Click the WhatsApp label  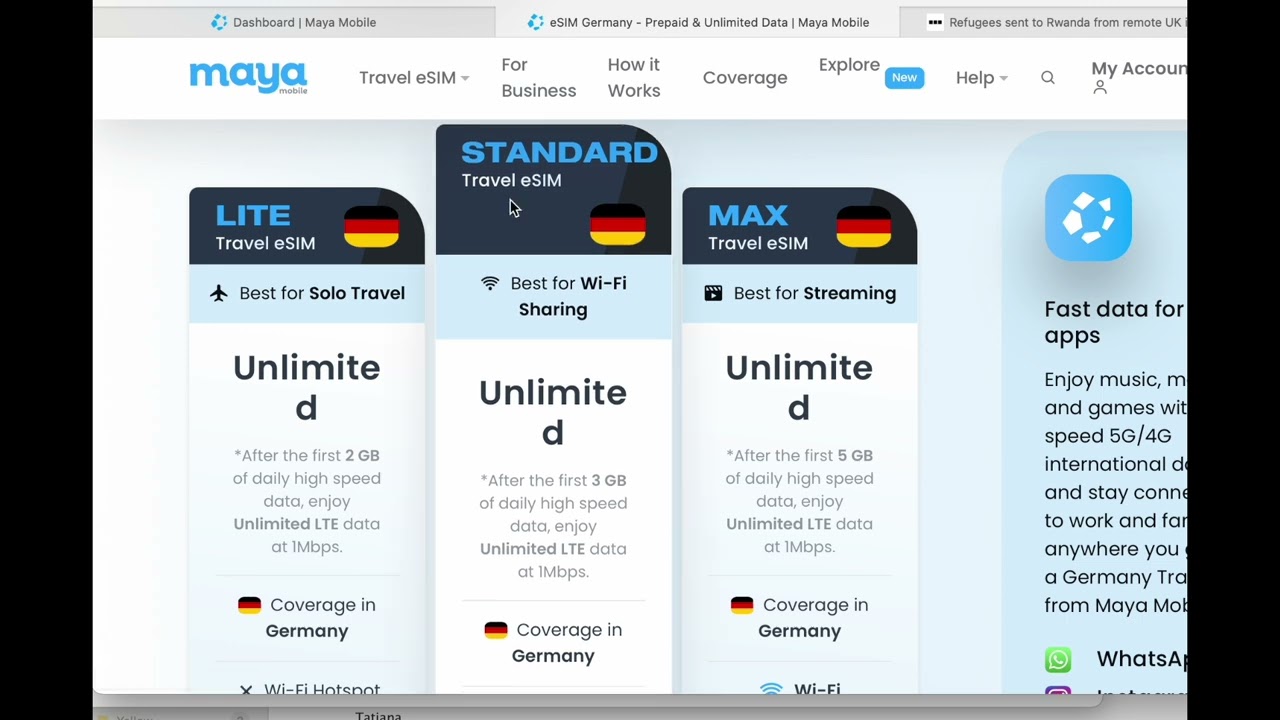click(1141, 659)
